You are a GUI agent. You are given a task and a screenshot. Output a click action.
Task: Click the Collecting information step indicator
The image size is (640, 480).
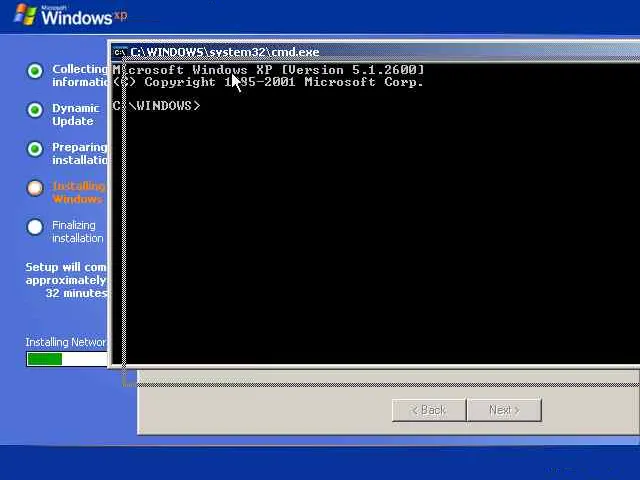point(35,71)
